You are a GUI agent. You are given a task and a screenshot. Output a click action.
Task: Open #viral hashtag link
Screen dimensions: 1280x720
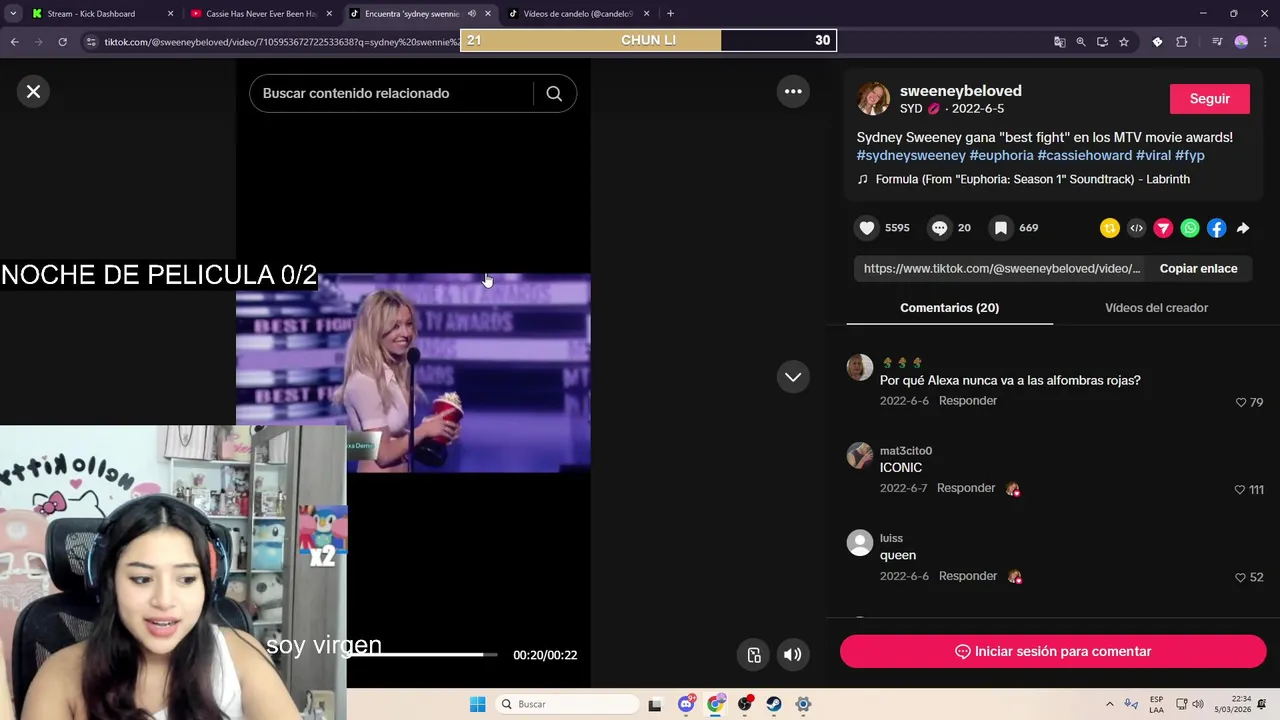coord(1153,155)
